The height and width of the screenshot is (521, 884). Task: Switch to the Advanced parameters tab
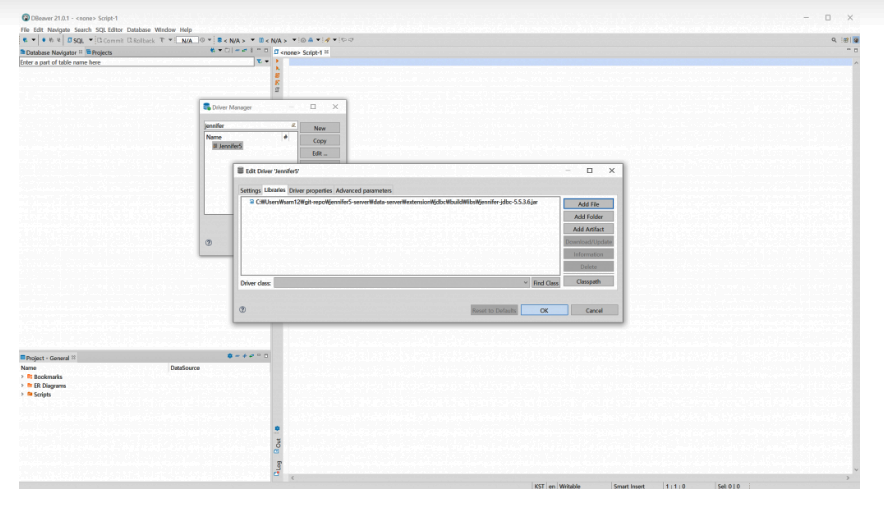pos(363,190)
